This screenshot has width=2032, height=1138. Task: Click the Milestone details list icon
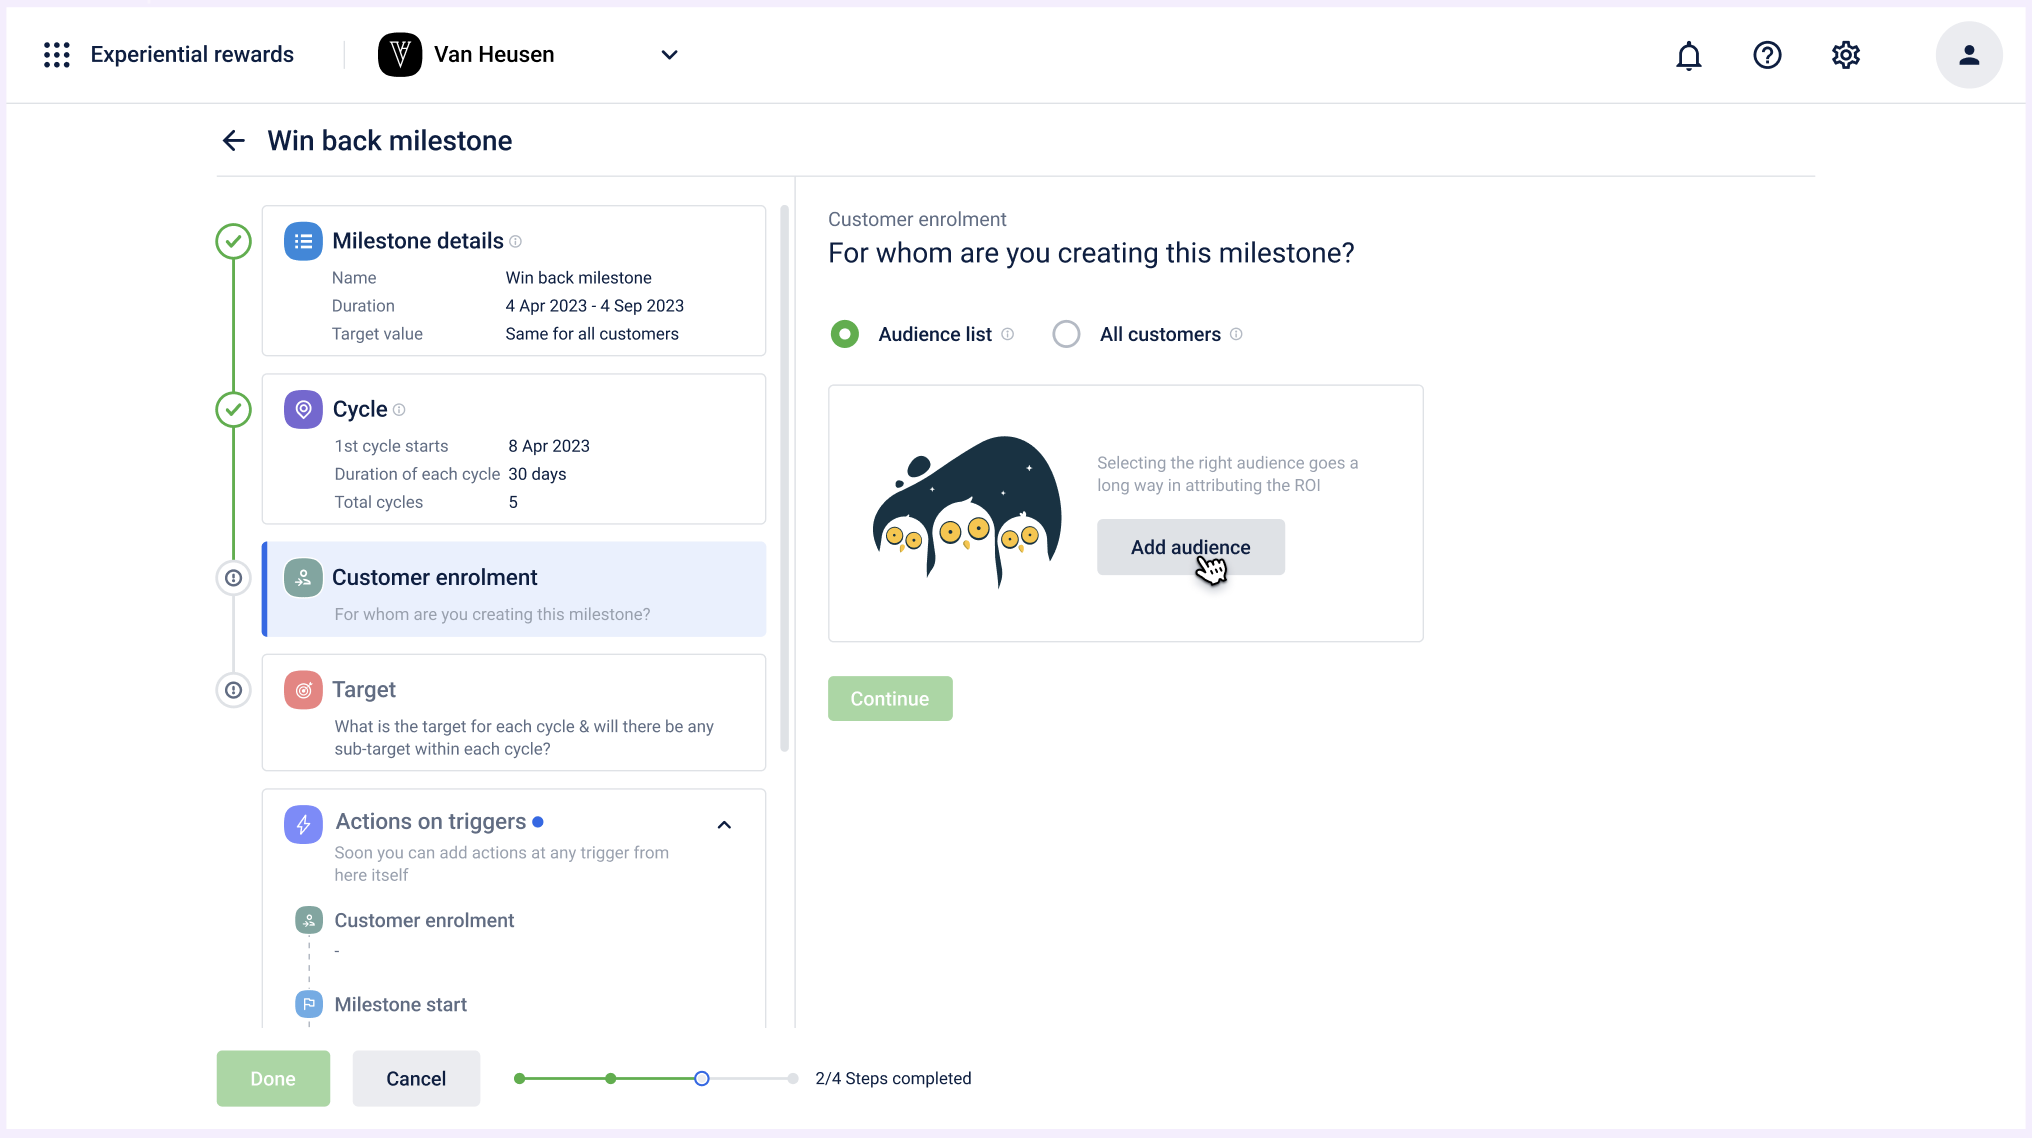coord(303,241)
